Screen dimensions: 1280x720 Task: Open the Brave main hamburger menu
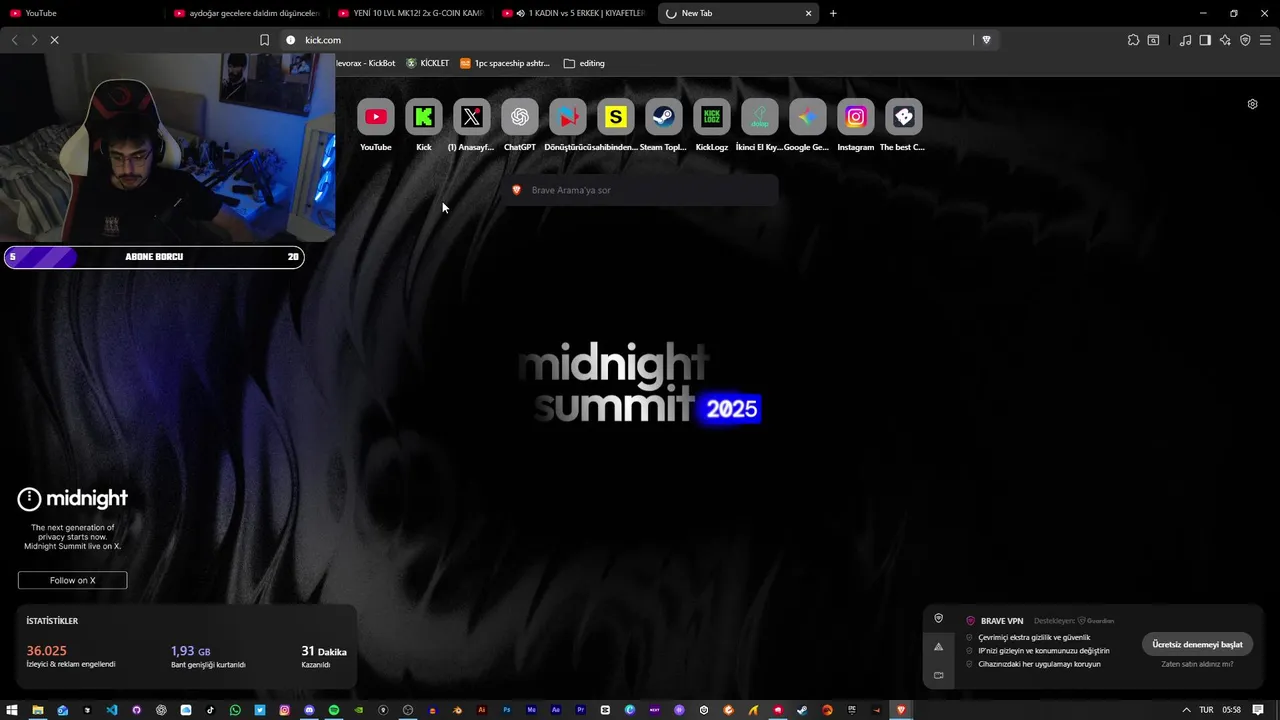tap(1265, 40)
